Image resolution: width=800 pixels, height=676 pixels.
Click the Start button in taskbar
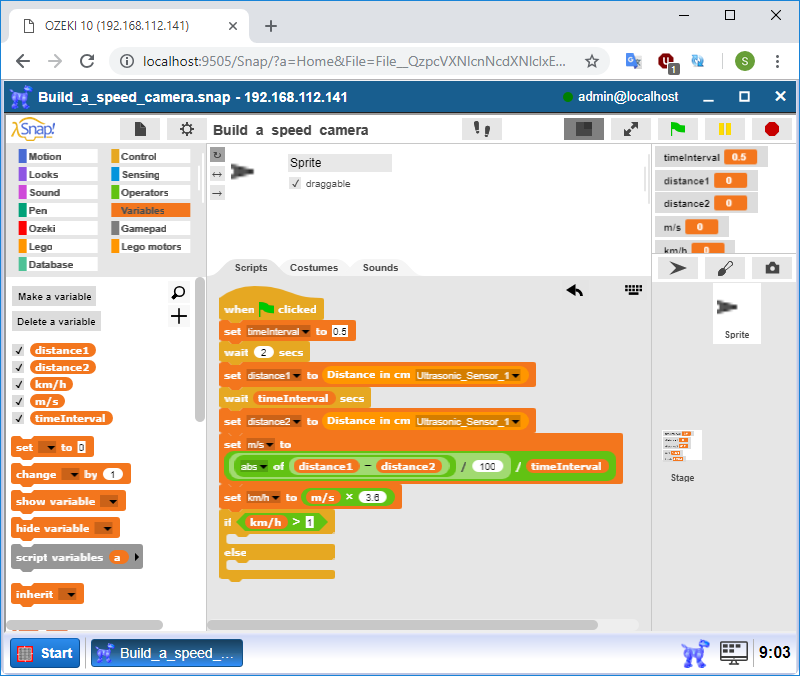point(45,653)
